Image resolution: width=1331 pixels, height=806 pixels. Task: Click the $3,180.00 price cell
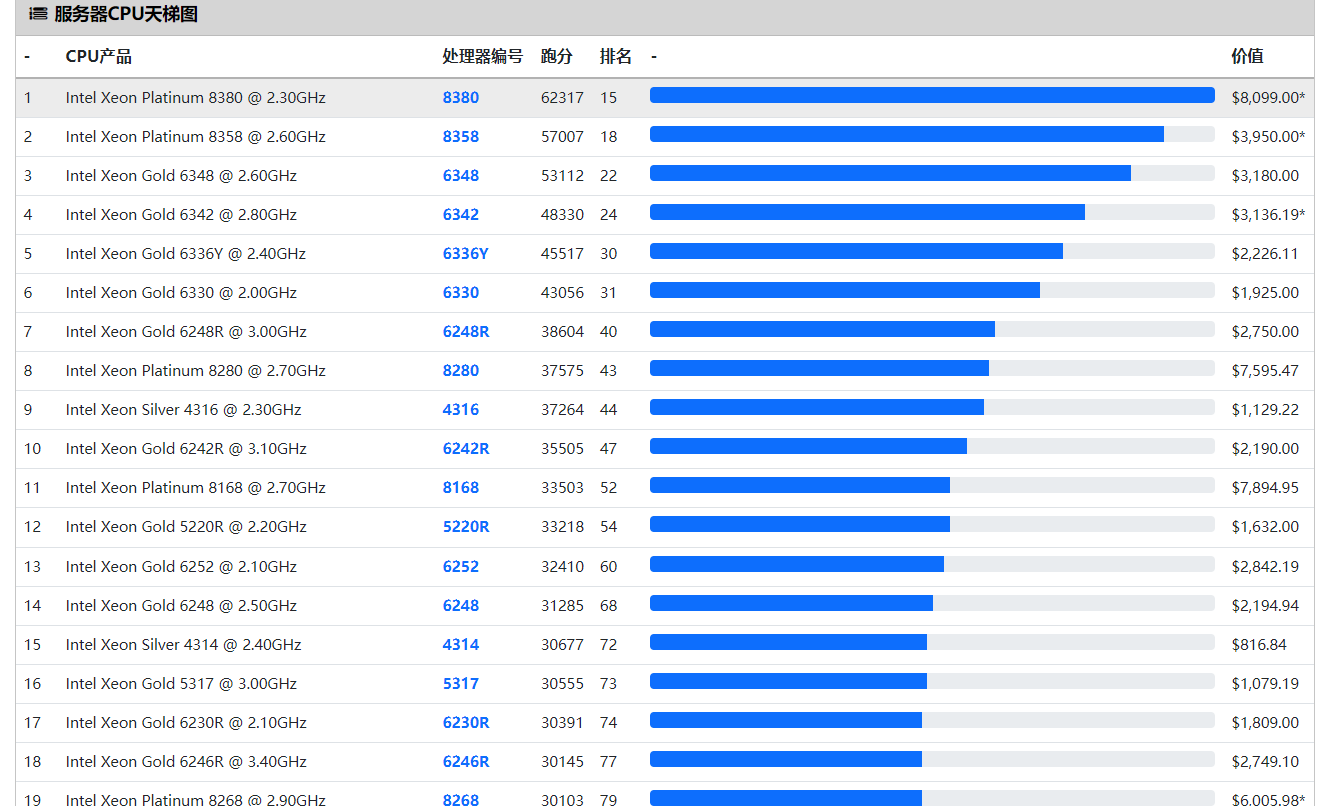click(1265, 176)
